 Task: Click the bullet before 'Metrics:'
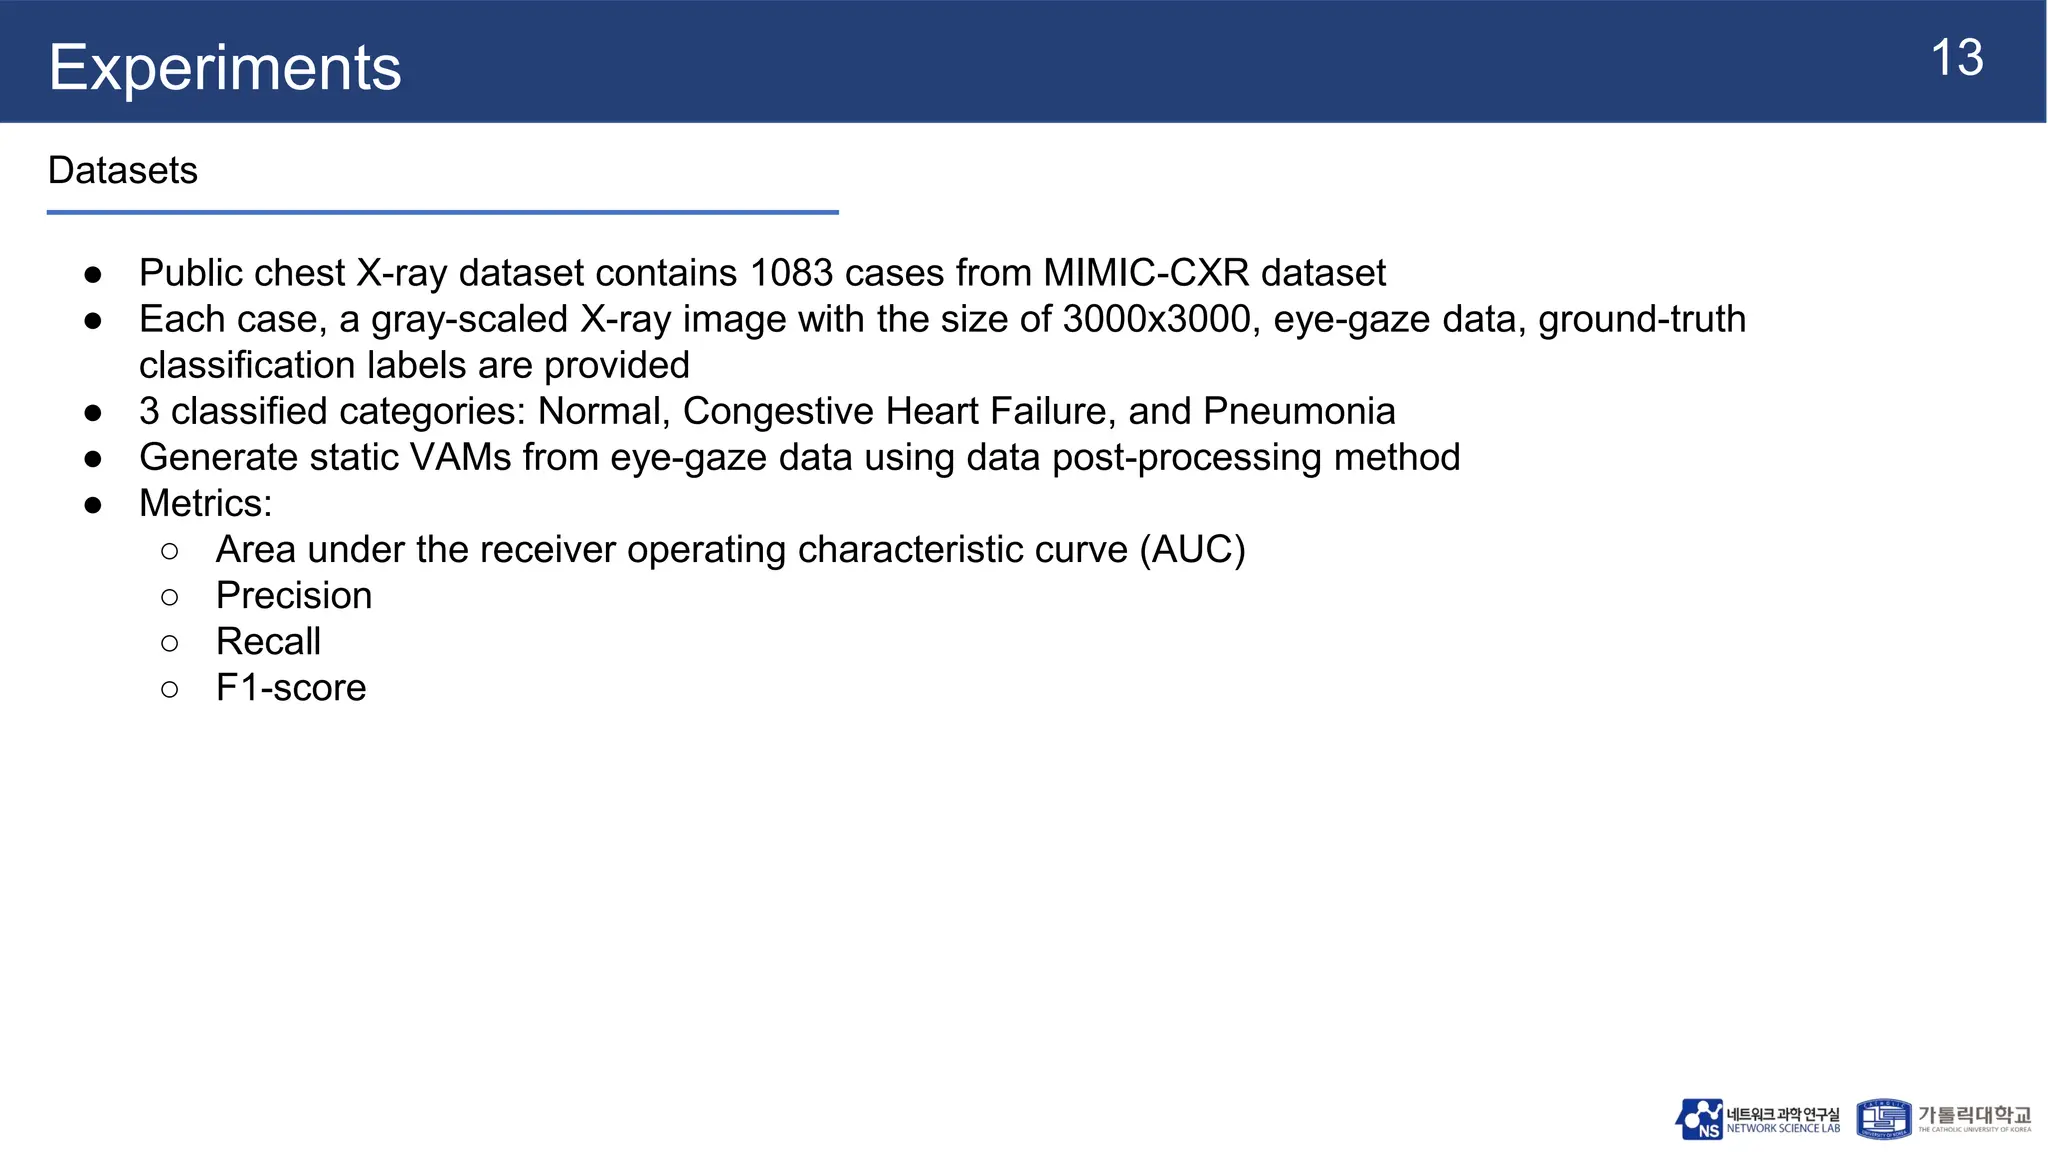pos(93,504)
